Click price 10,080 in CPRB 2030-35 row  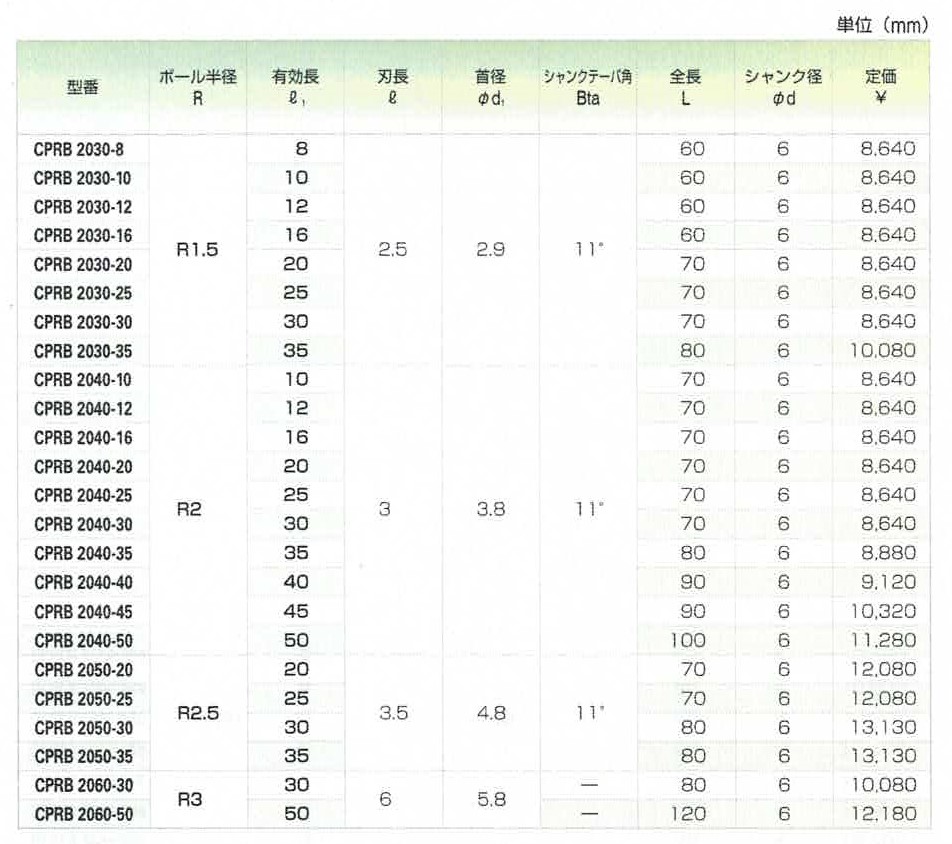pyautogui.click(x=883, y=351)
